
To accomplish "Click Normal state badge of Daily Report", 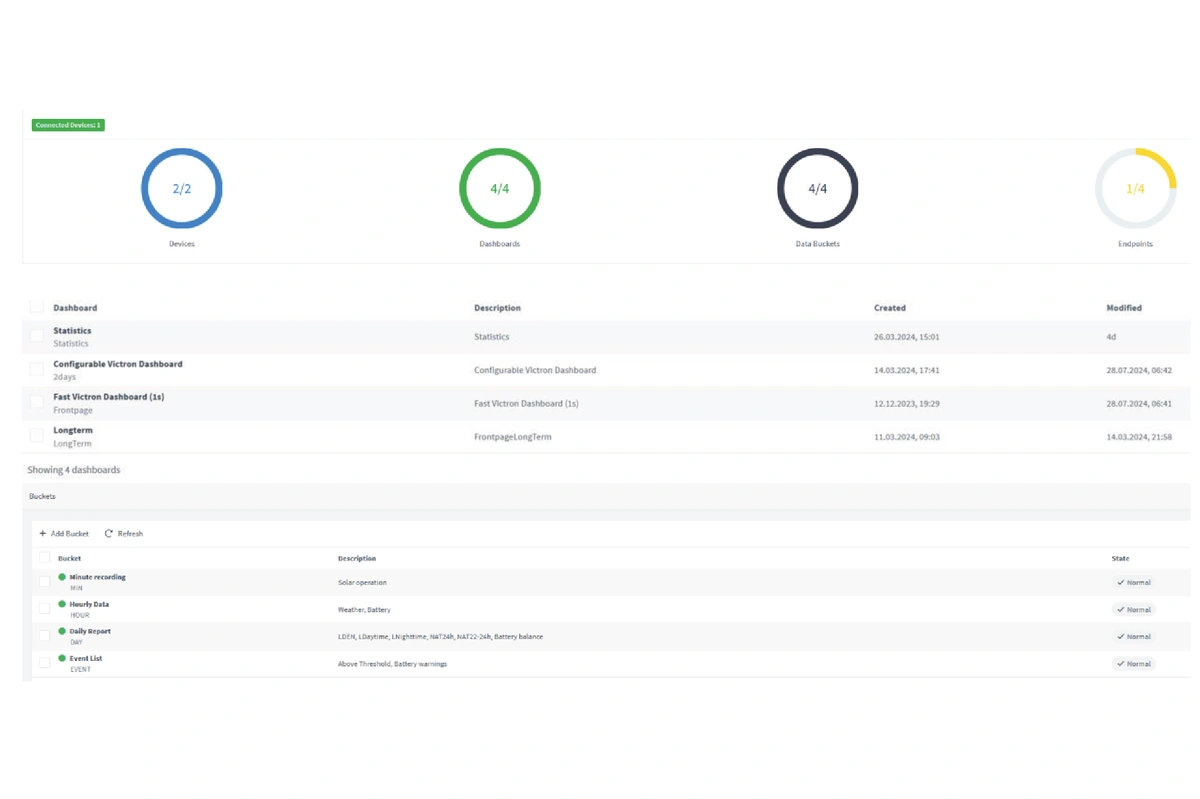I will (1134, 636).
